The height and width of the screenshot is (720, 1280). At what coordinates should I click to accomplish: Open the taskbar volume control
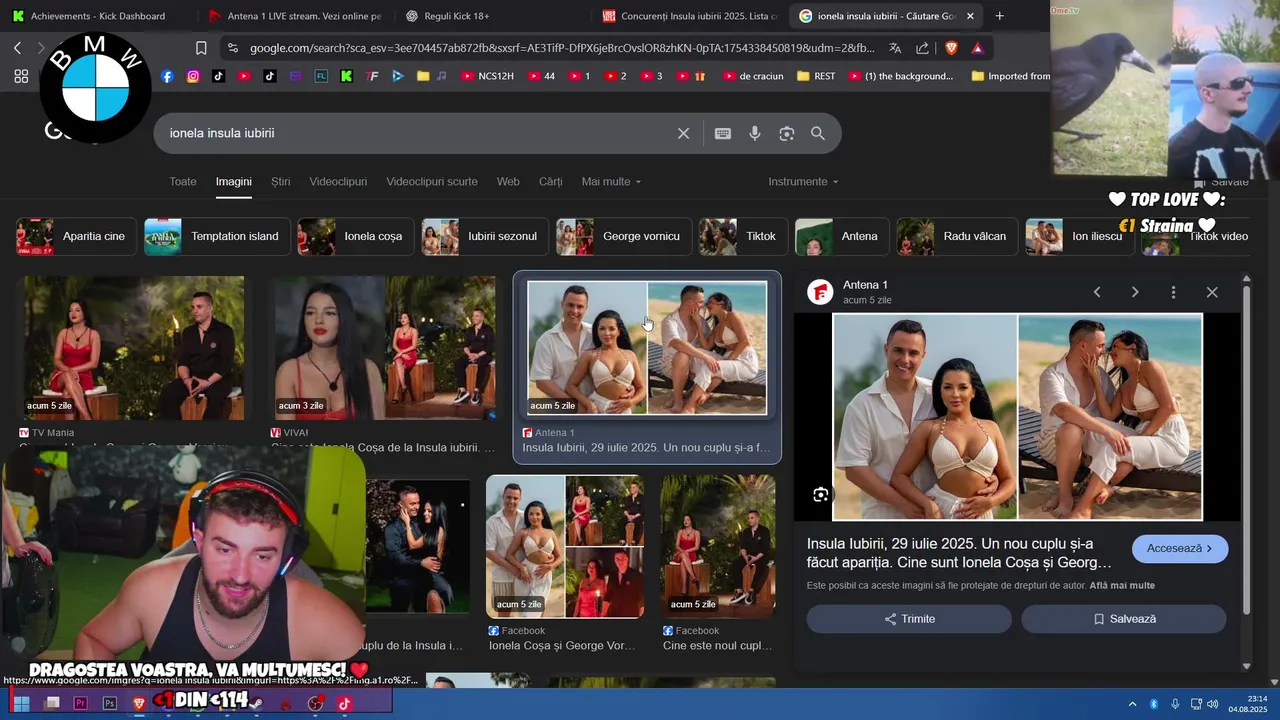point(1214,704)
